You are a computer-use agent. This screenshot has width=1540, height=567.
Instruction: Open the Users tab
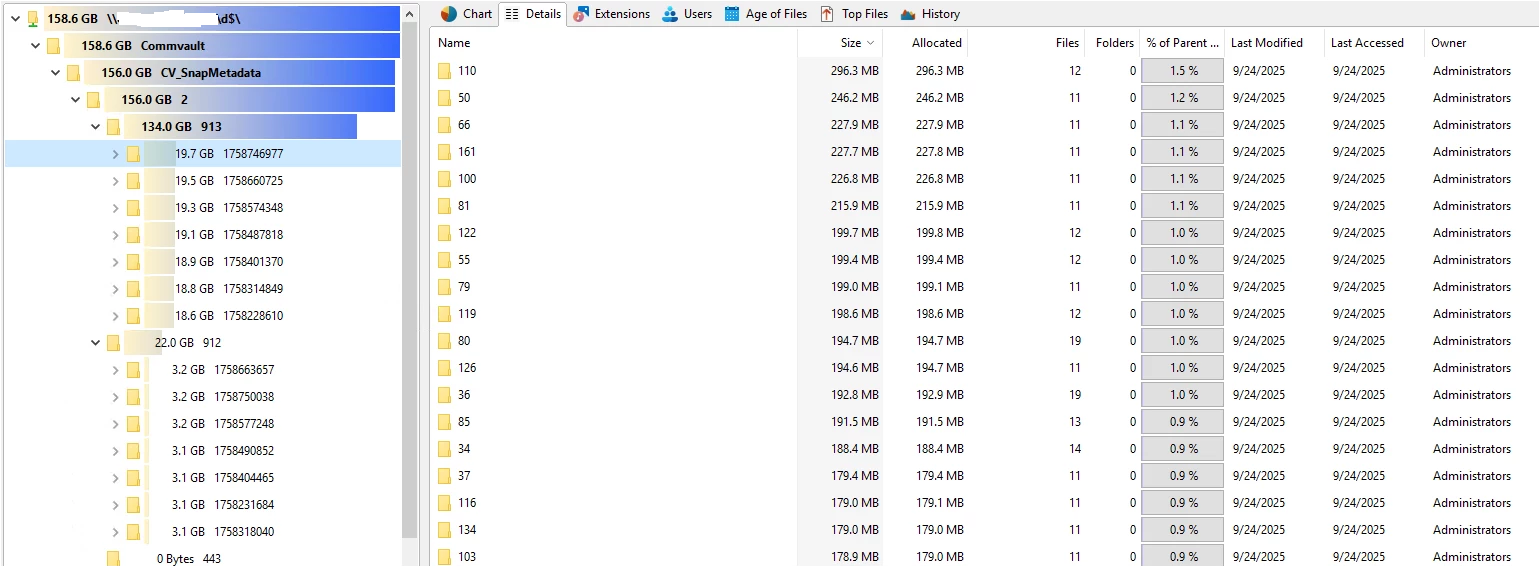coord(687,14)
